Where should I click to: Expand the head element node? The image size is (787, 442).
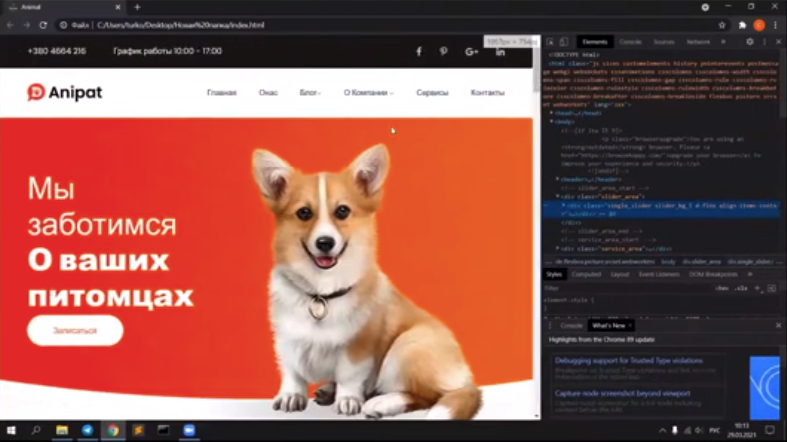pyautogui.click(x=552, y=113)
